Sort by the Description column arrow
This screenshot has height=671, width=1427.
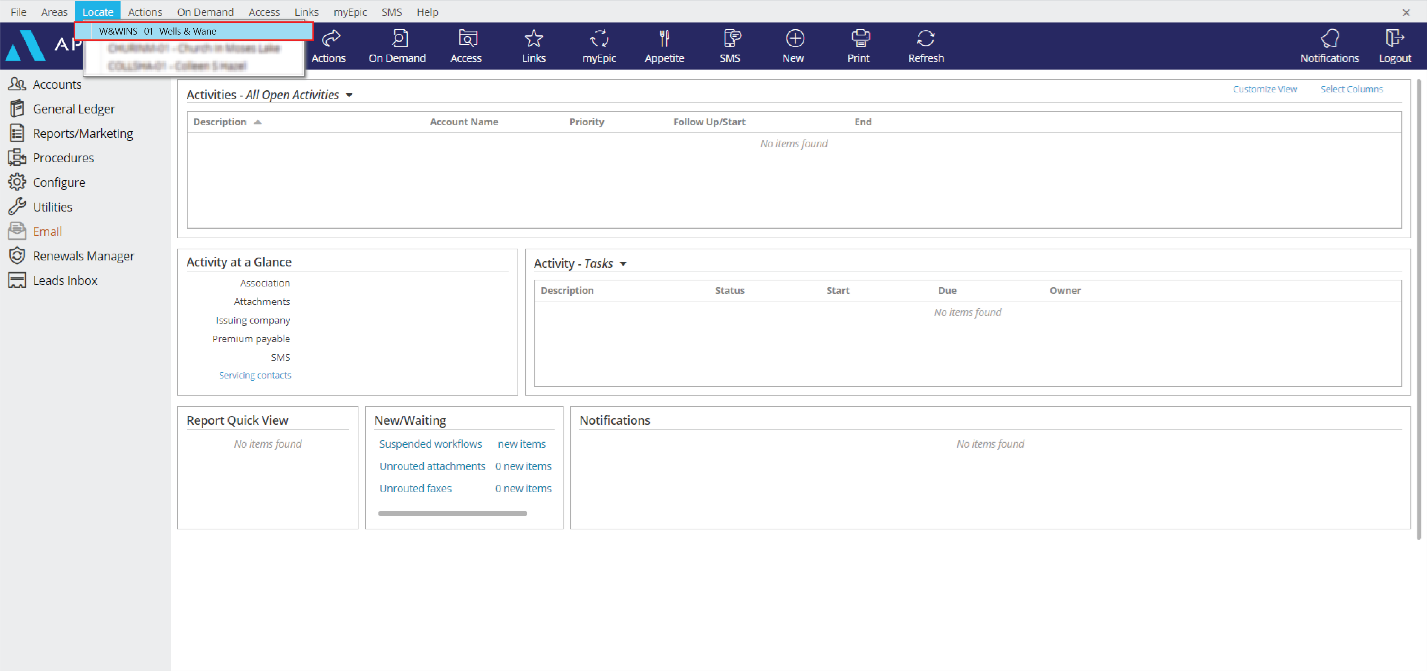[258, 122]
